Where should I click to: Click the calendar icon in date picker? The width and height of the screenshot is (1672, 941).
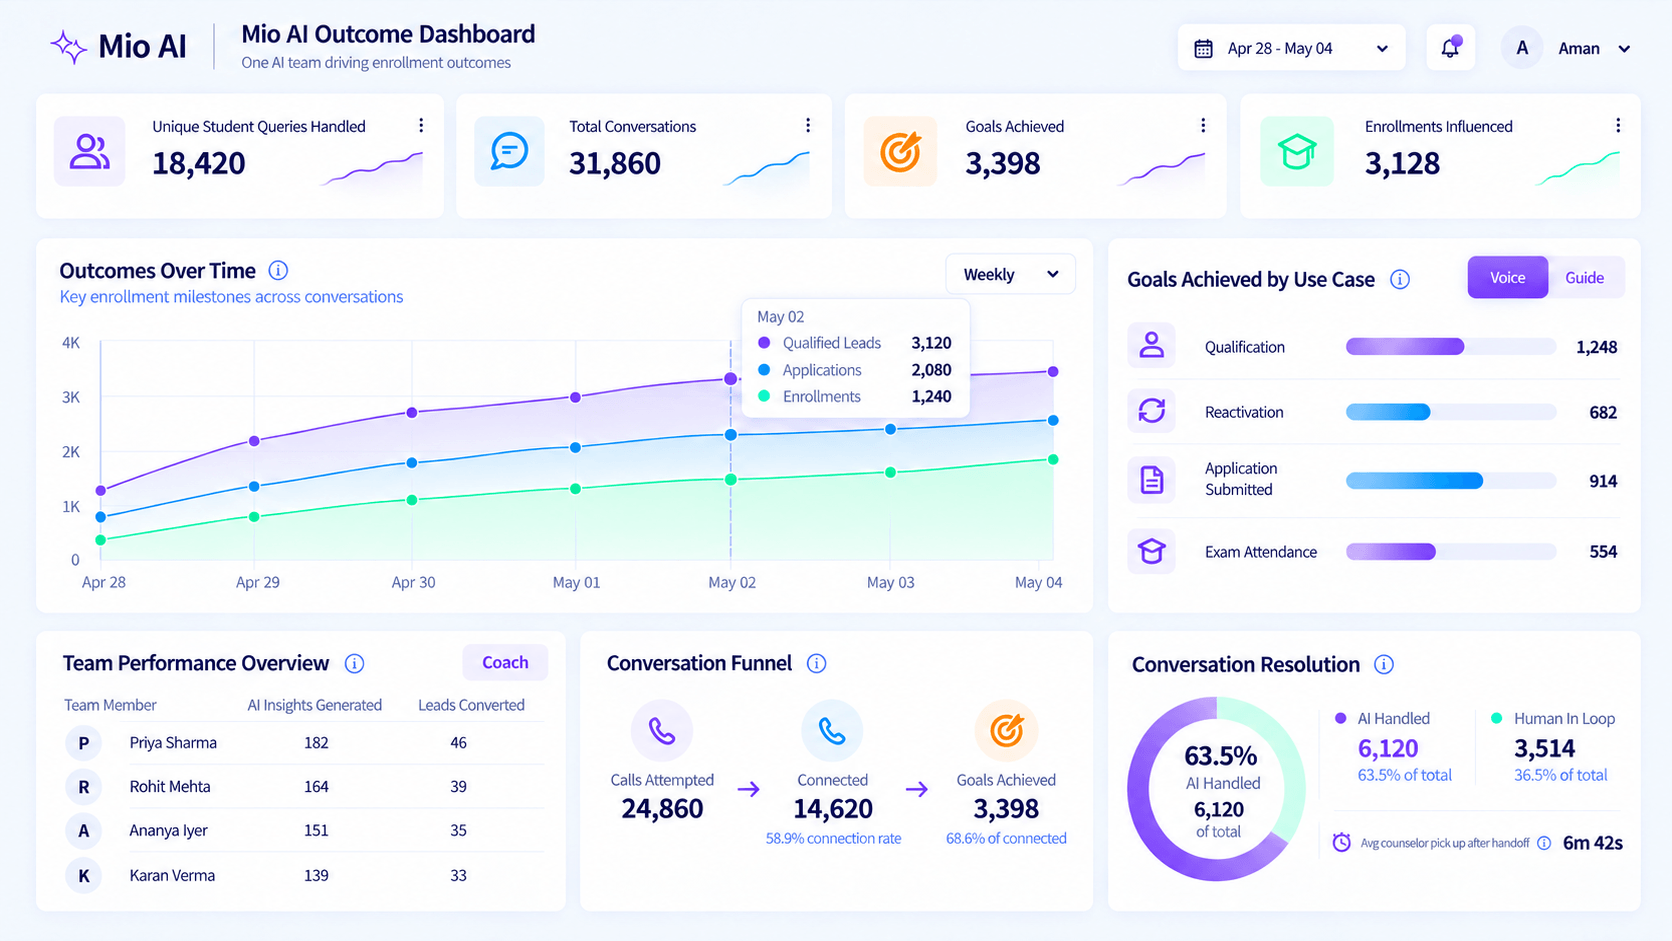point(1204,48)
